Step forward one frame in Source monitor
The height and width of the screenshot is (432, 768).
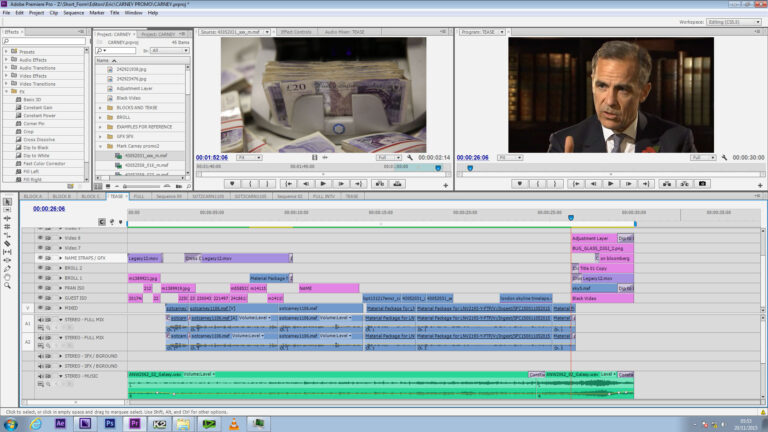[x=341, y=184]
